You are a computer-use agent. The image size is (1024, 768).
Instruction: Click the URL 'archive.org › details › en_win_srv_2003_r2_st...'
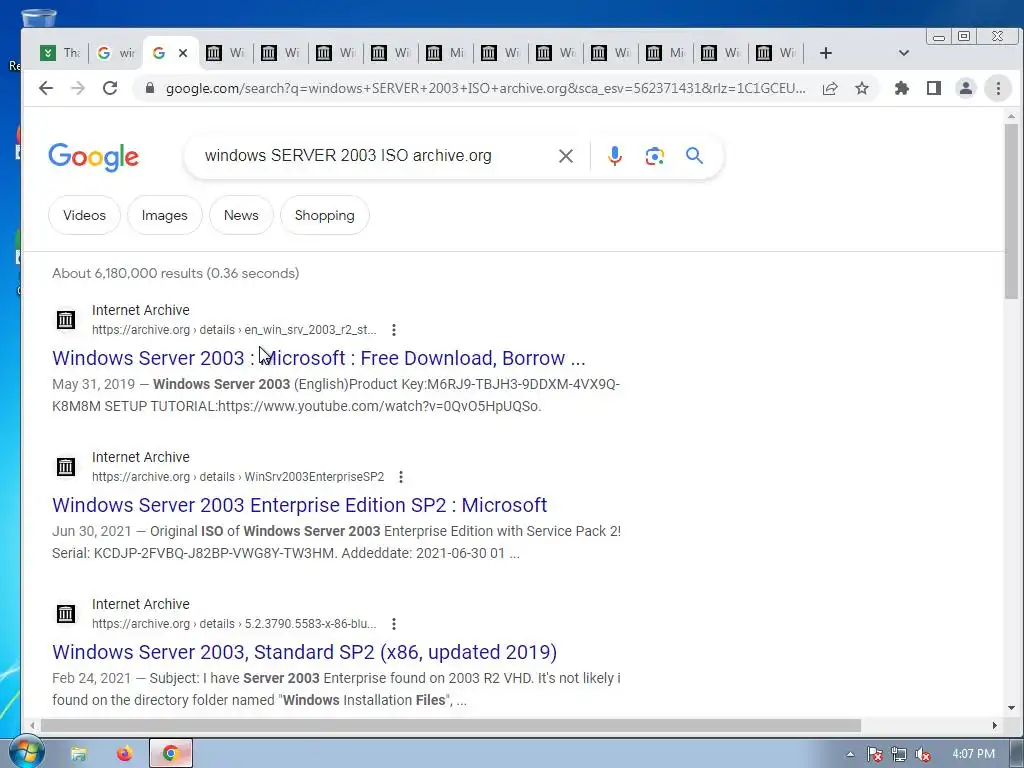(234, 330)
